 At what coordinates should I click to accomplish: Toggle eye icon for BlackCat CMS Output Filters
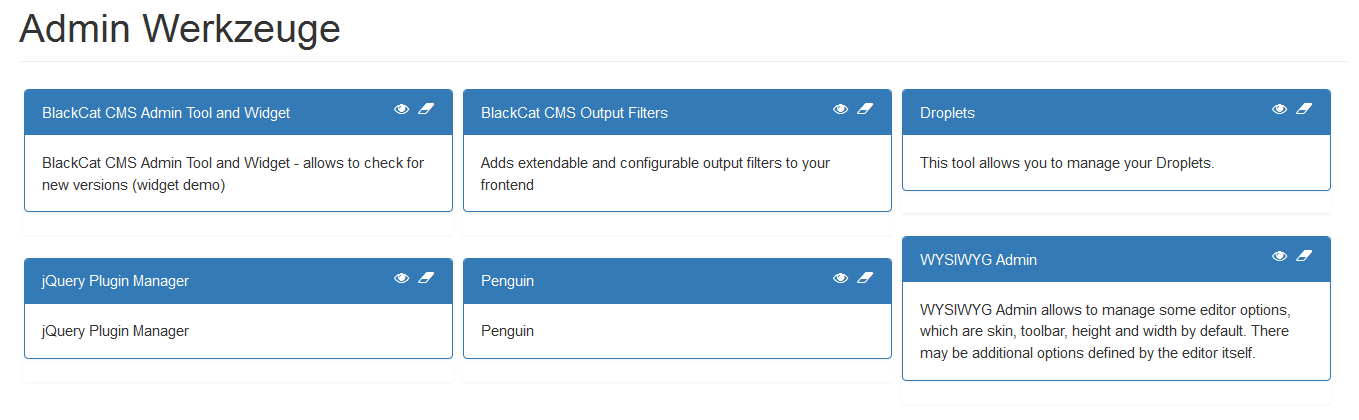point(840,109)
